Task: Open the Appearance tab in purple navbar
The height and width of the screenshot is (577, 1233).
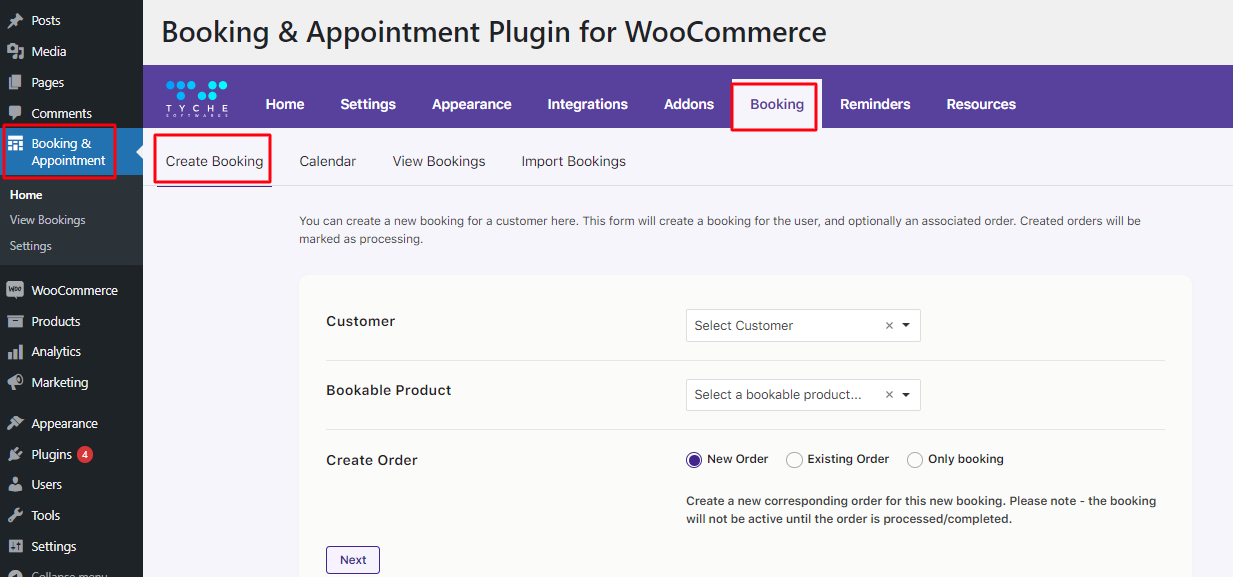Action: coord(472,104)
